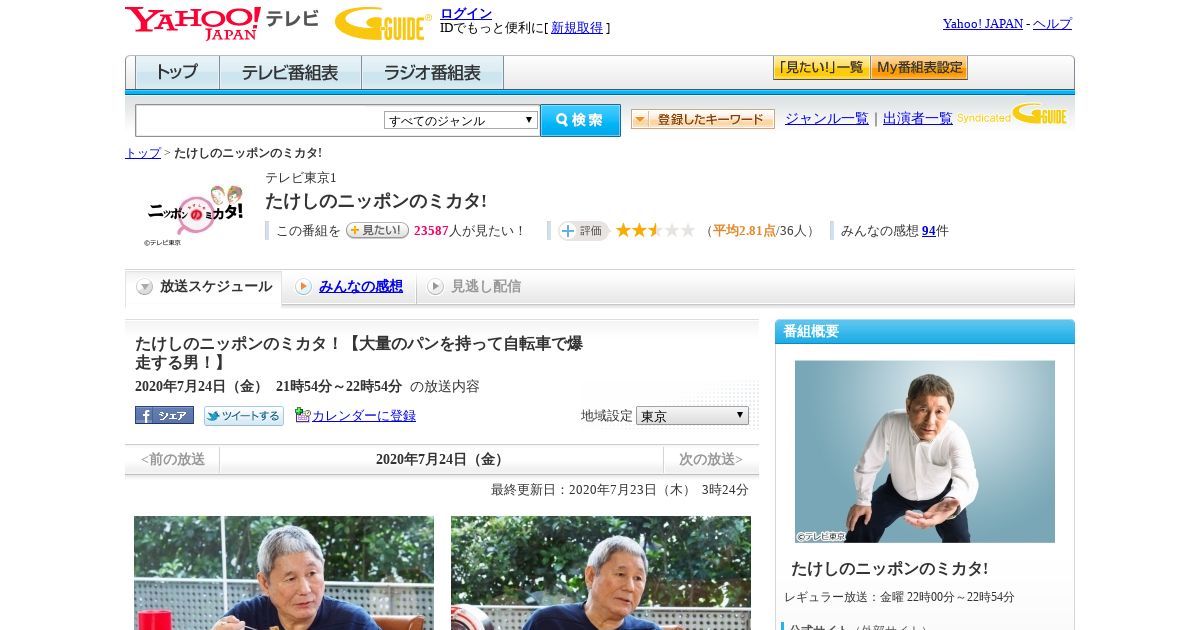Click the program title たけしのニッポンのミカタ! heading
The width and height of the screenshot is (1200, 630).
376,201
